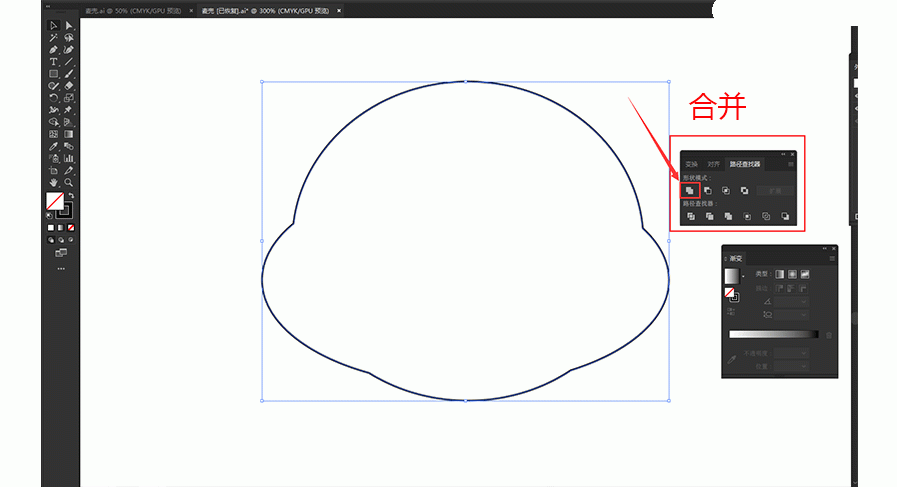Switch to the 50% document tab
This screenshot has height=487, width=897.
[130, 10]
